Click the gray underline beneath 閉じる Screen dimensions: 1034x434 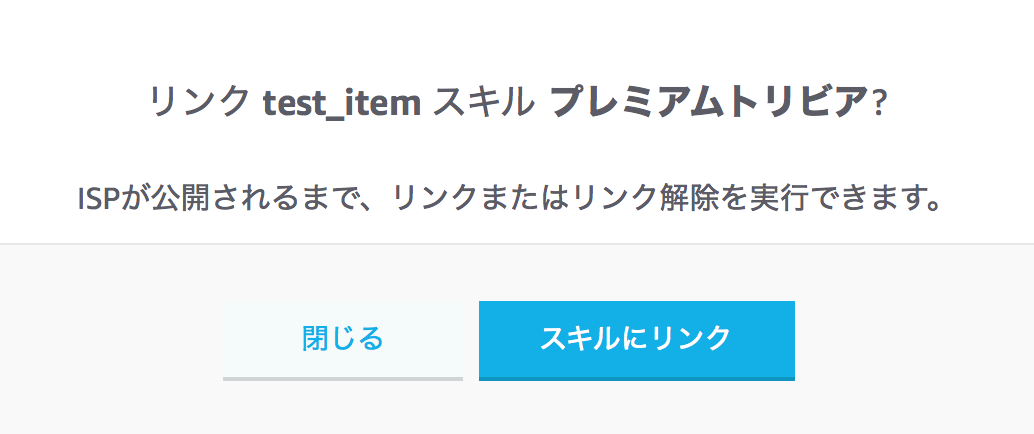[343, 379]
